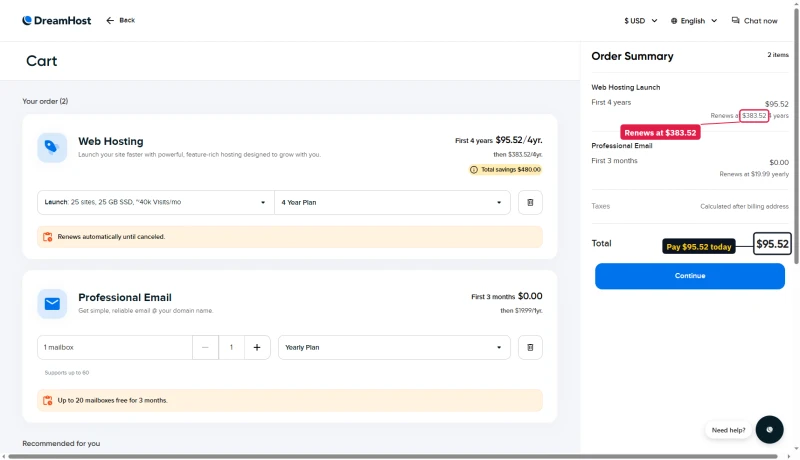This screenshot has height=460, width=800.
Task: Click the info icon beside Total savings
Action: click(473, 170)
